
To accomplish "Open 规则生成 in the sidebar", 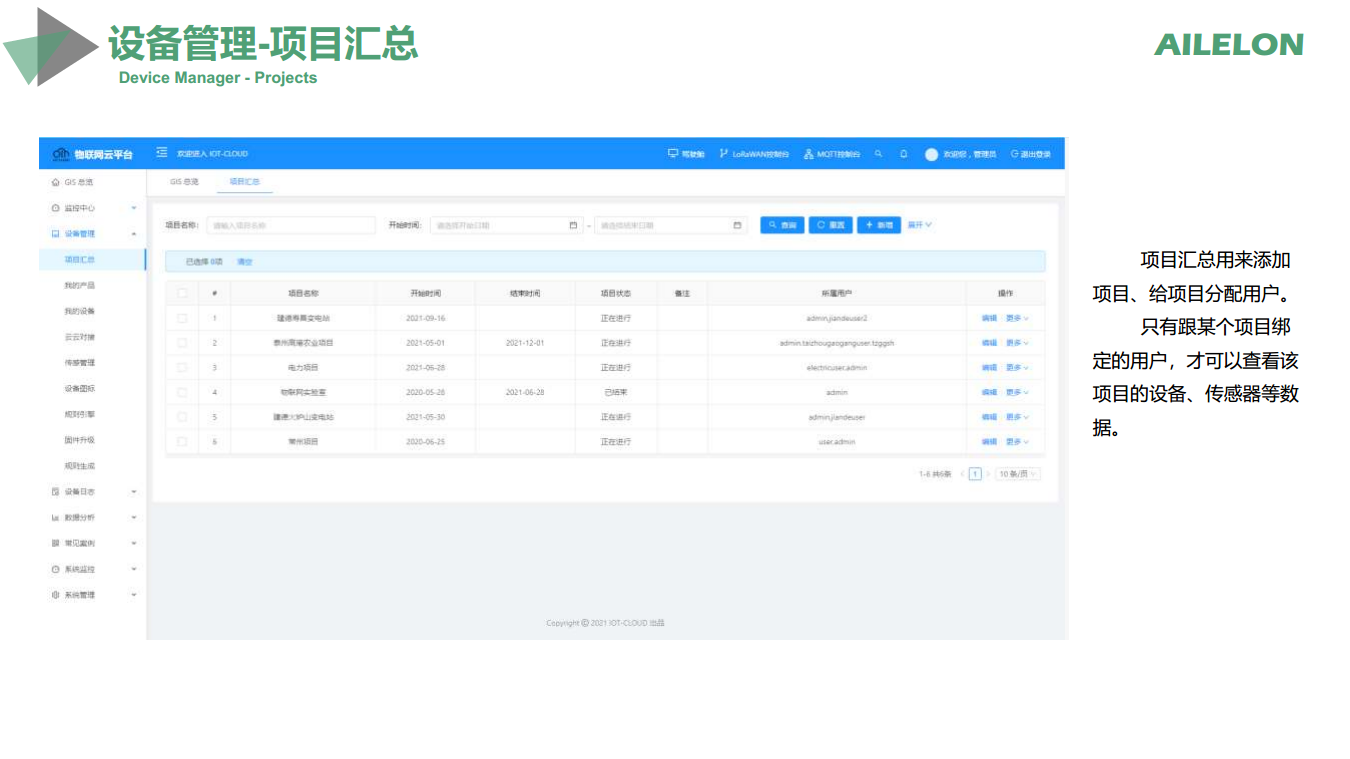I will [79, 466].
